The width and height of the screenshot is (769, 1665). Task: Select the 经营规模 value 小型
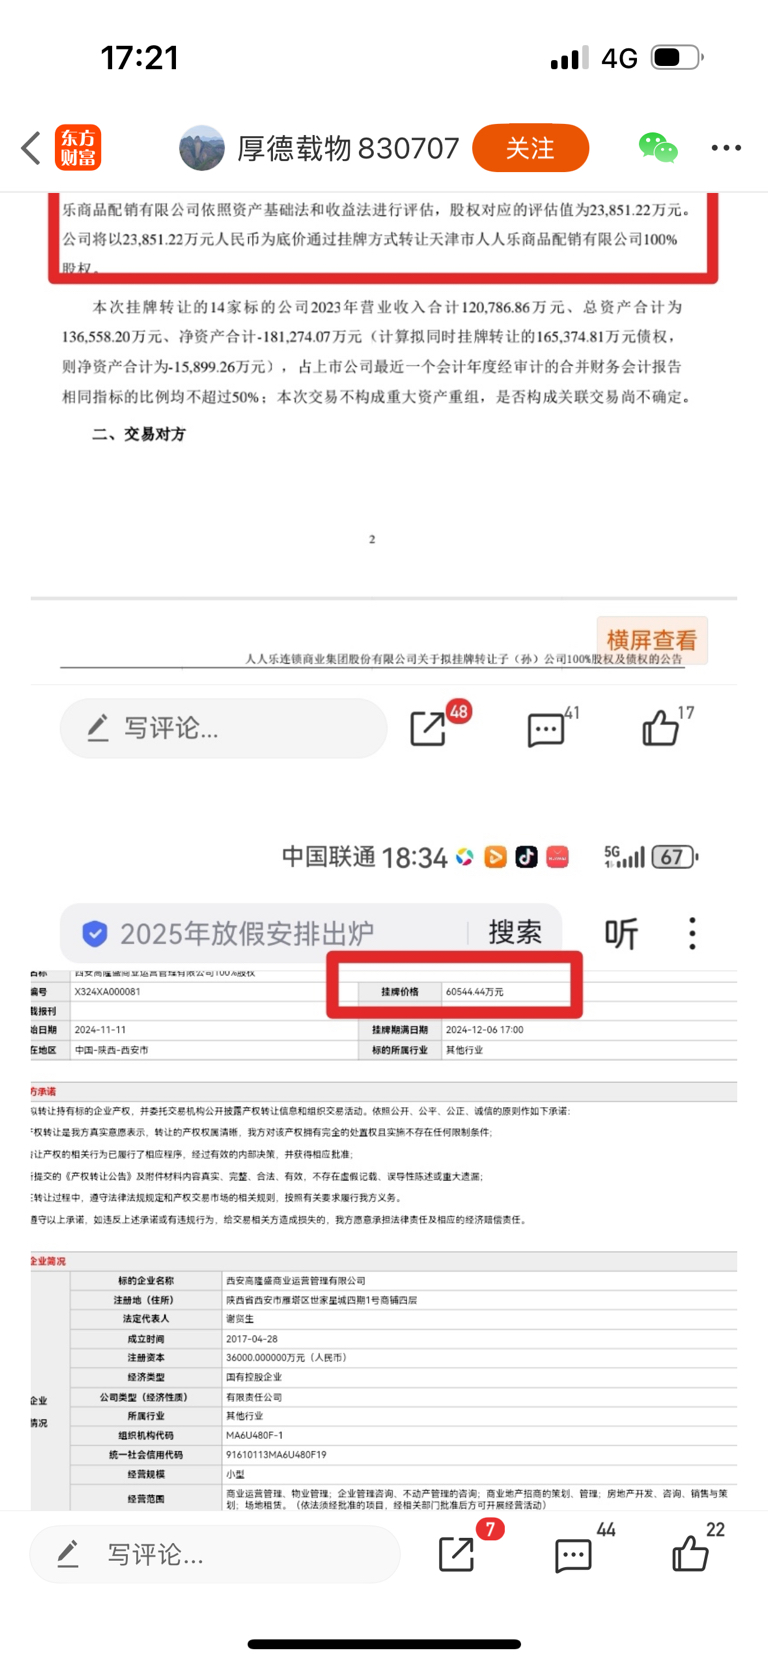pos(235,1474)
